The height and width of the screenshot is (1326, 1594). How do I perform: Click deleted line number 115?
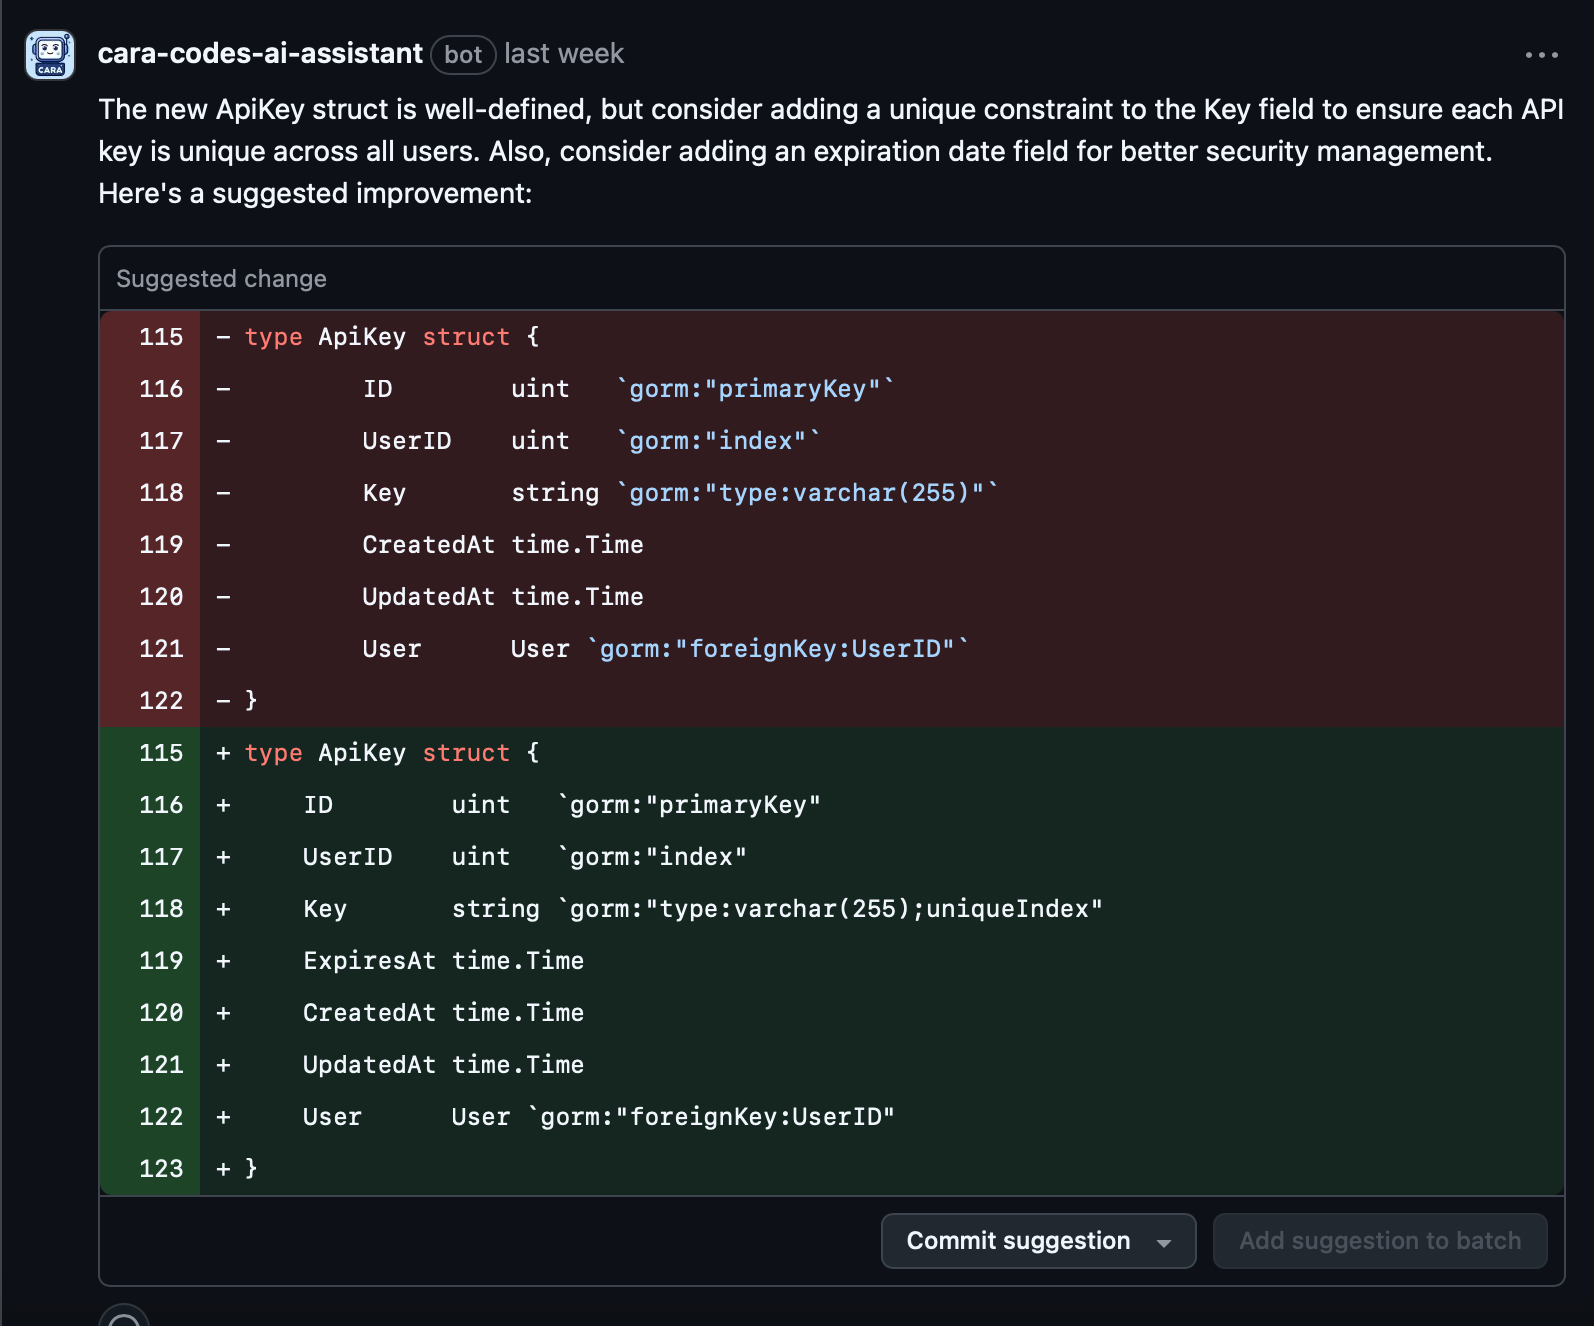[x=160, y=337]
